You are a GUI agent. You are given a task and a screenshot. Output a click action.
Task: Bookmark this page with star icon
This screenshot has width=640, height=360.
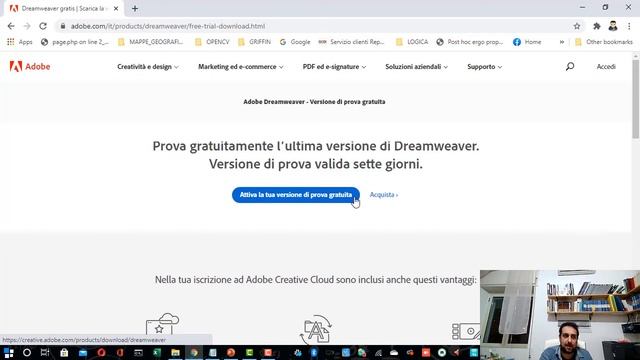(577, 26)
